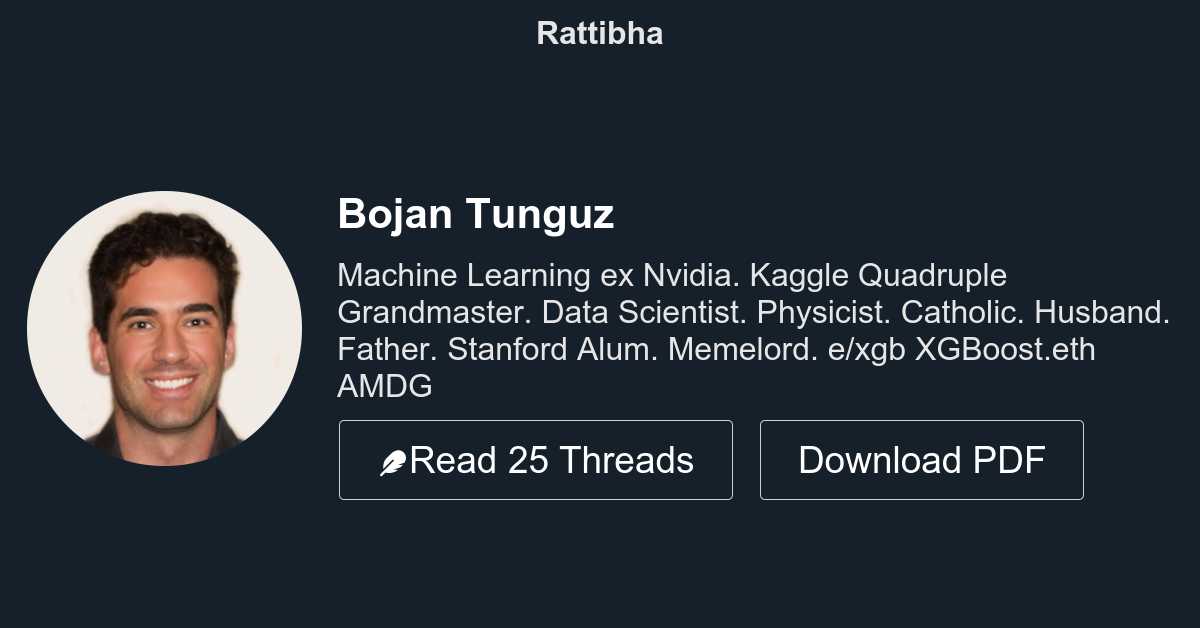
Task: Click the "XGBoost.eth" handle in bio
Action: tap(1005, 351)
